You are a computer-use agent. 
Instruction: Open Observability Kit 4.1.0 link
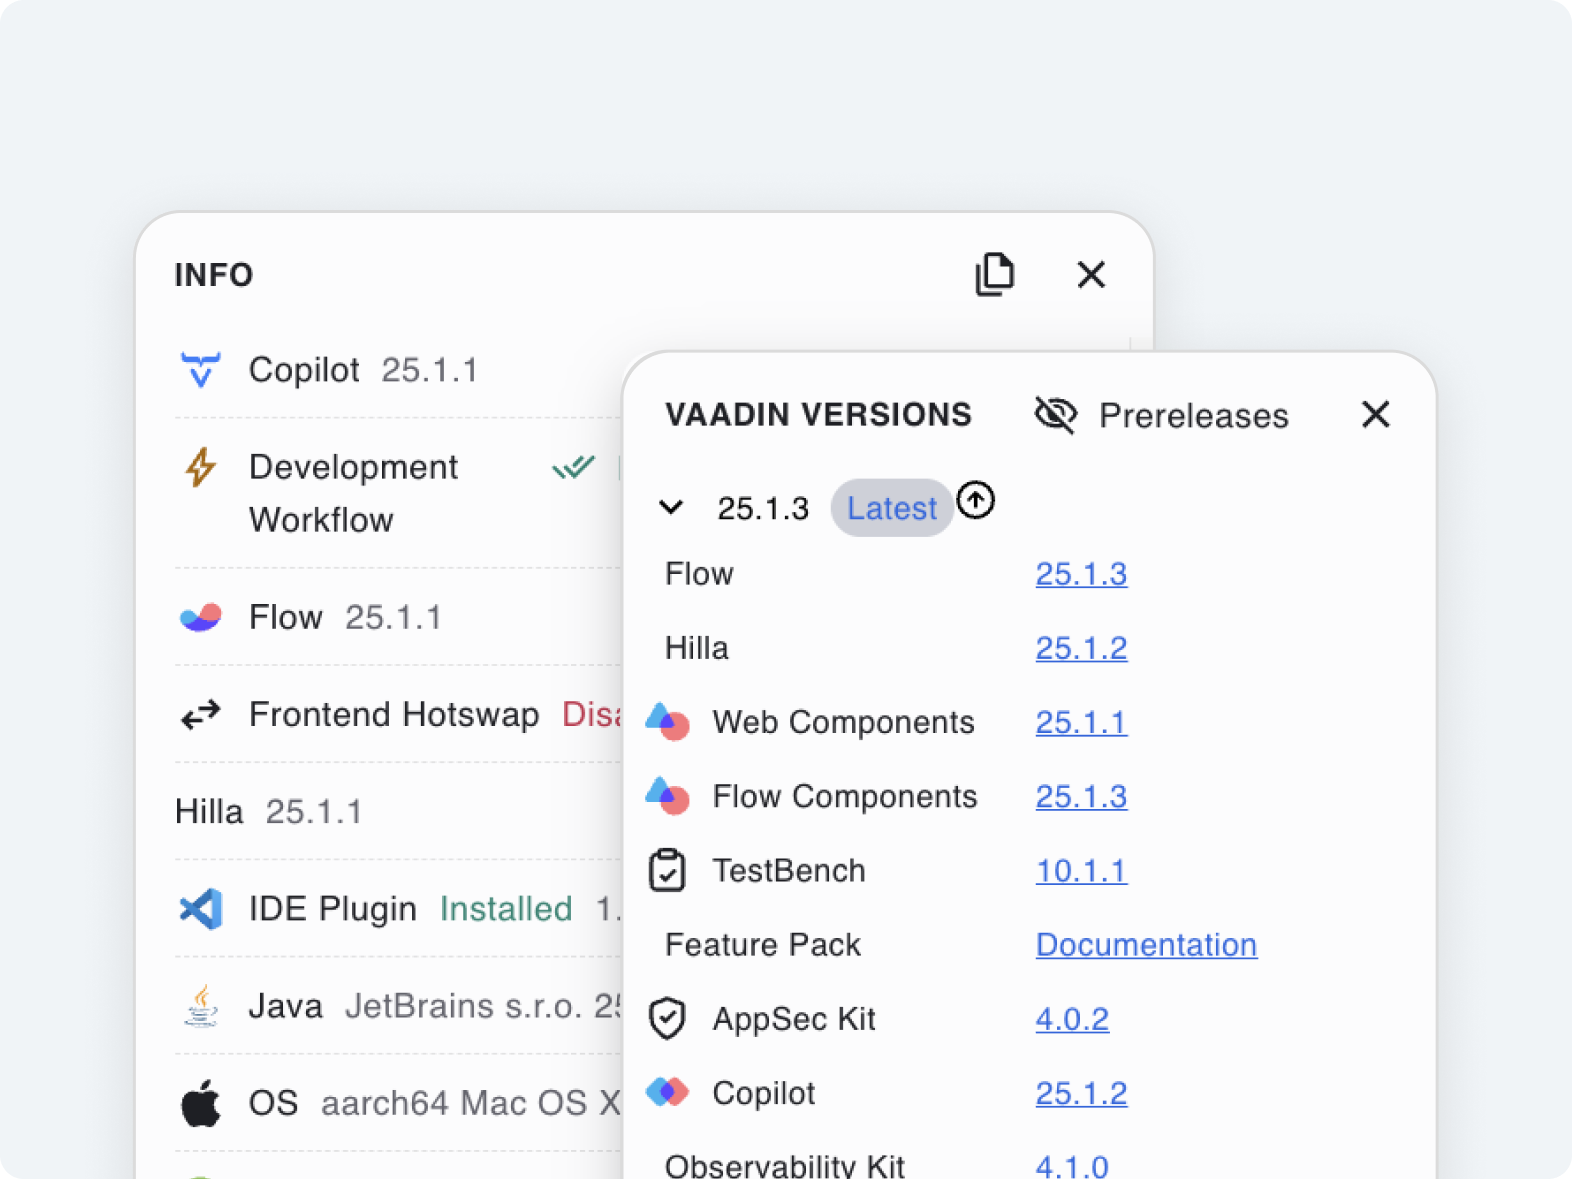tap(1072, 1165)
